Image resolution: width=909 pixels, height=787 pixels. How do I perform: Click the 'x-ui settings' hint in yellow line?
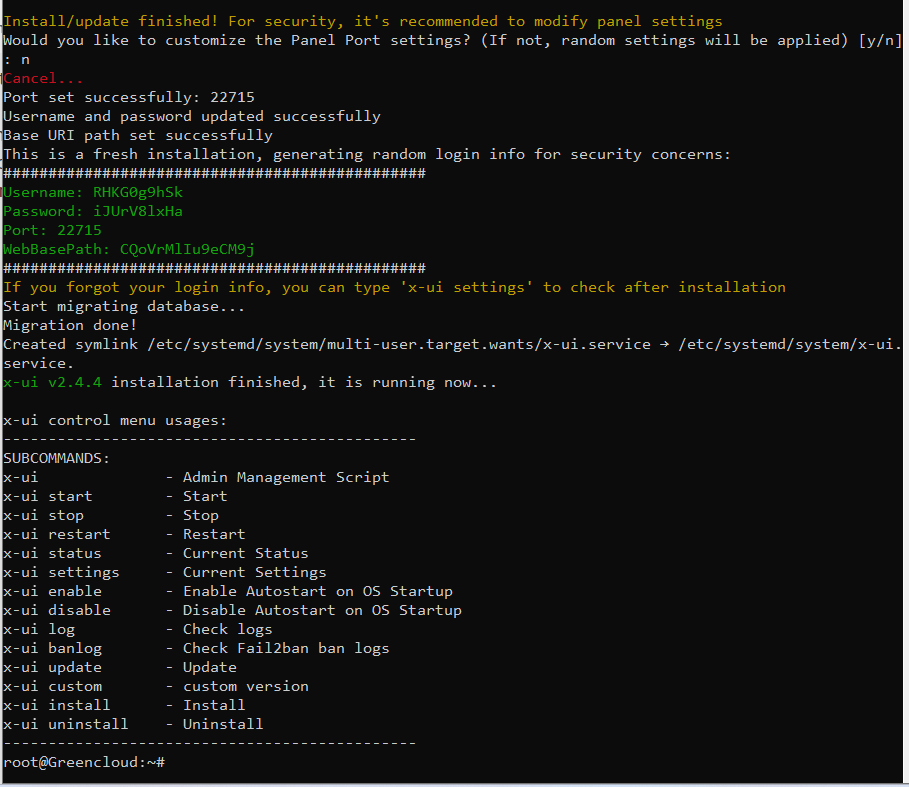coord(466,287)
